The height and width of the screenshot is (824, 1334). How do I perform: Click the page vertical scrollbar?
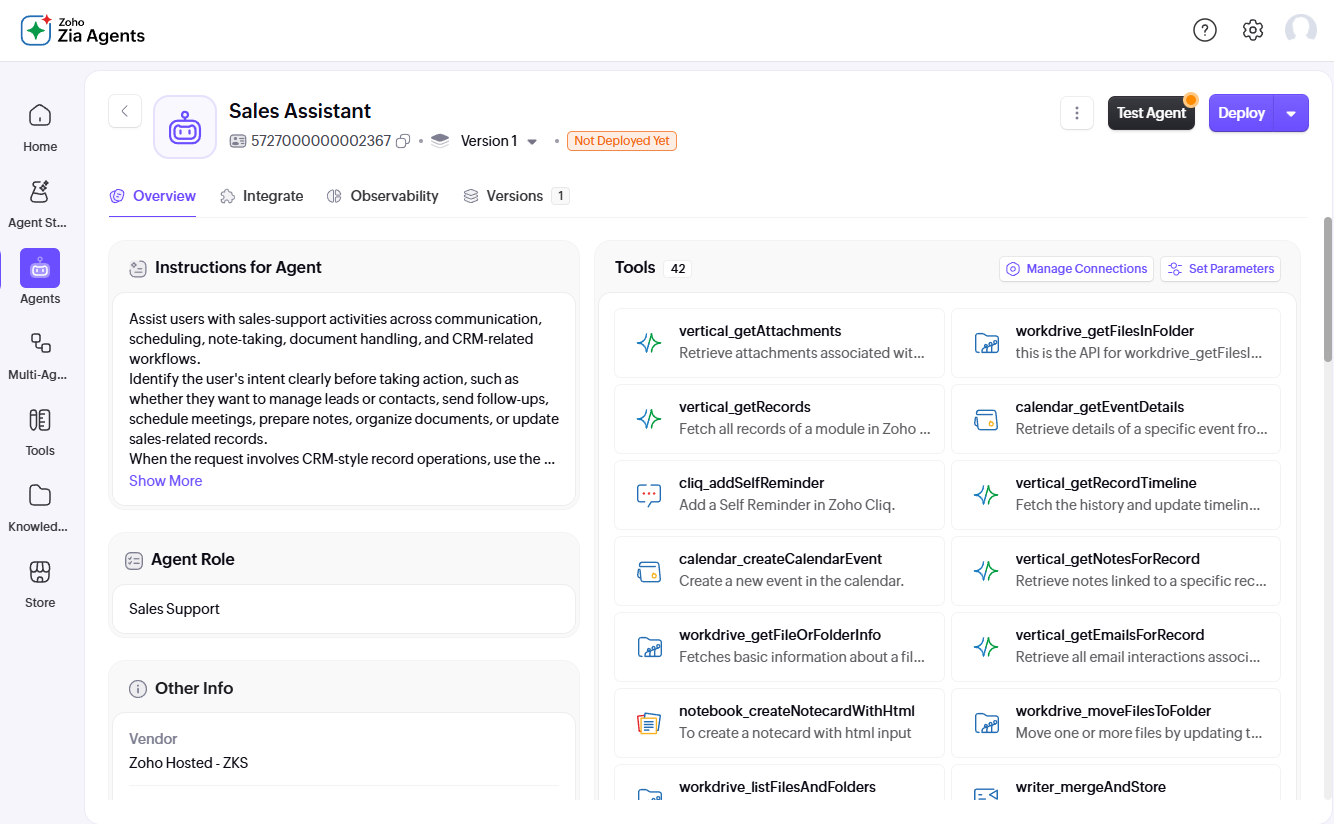tap(1328, 290)
